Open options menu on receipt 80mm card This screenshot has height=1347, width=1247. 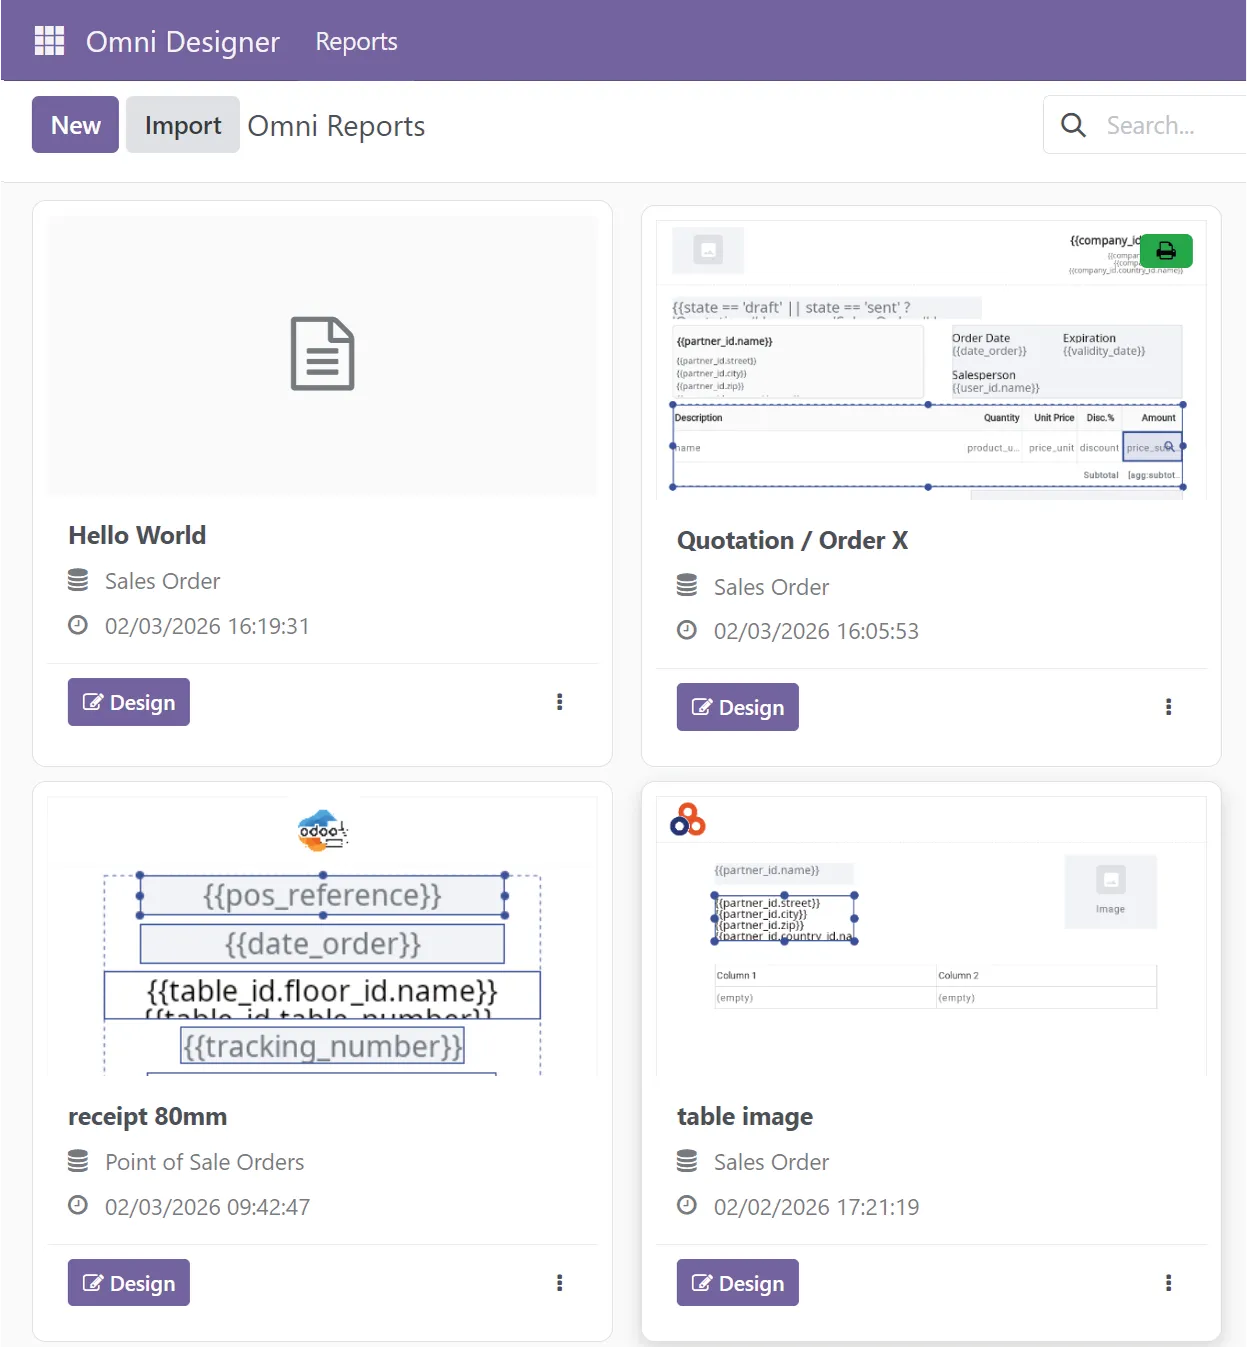[x=559, y=1282]
